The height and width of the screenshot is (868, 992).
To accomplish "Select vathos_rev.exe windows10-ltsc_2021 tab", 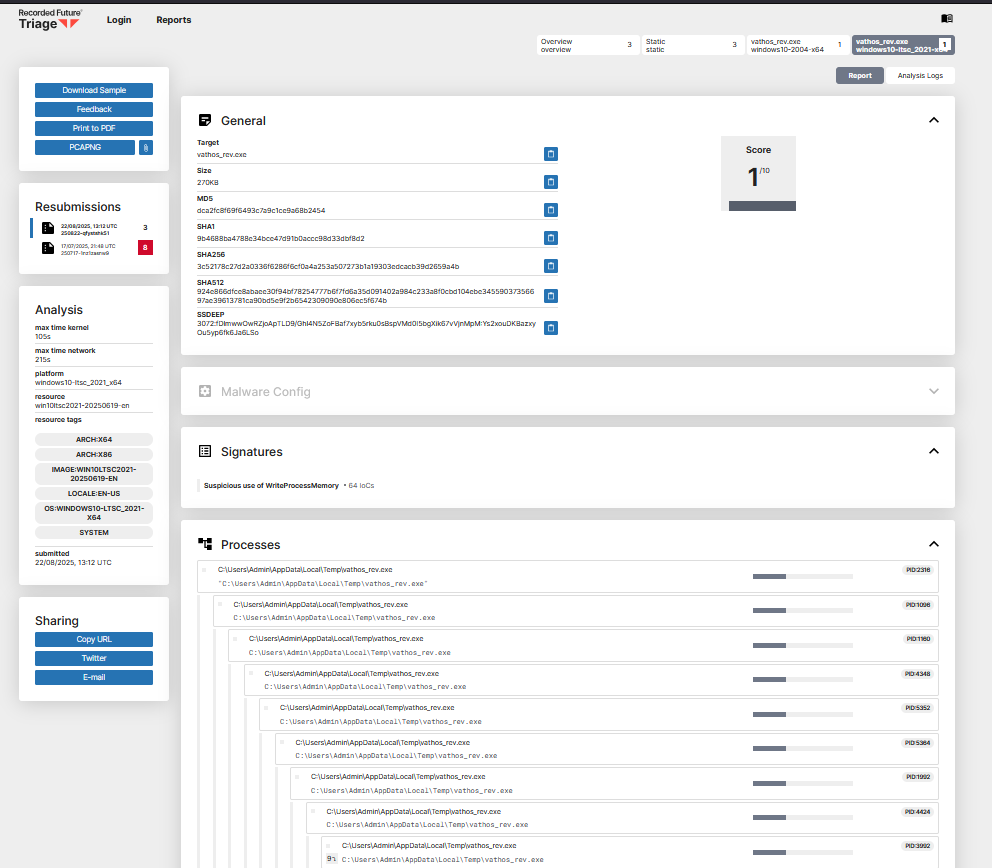I will coord(903,45).
